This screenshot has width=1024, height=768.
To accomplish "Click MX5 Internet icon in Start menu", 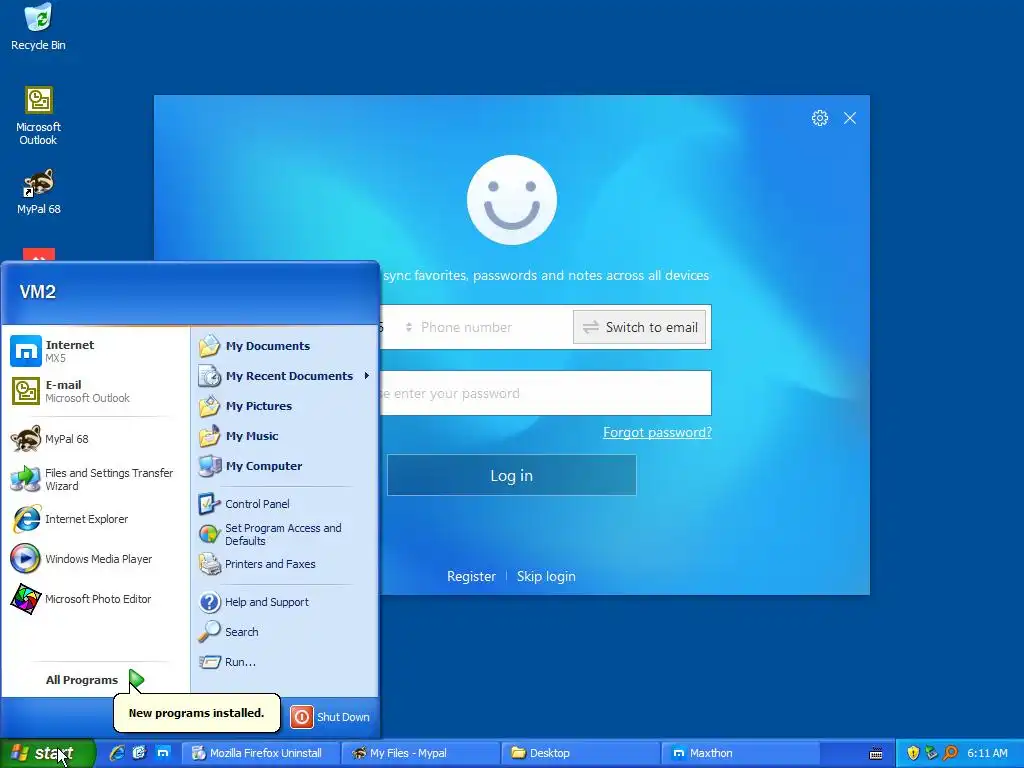I will (x=26, y=351).
